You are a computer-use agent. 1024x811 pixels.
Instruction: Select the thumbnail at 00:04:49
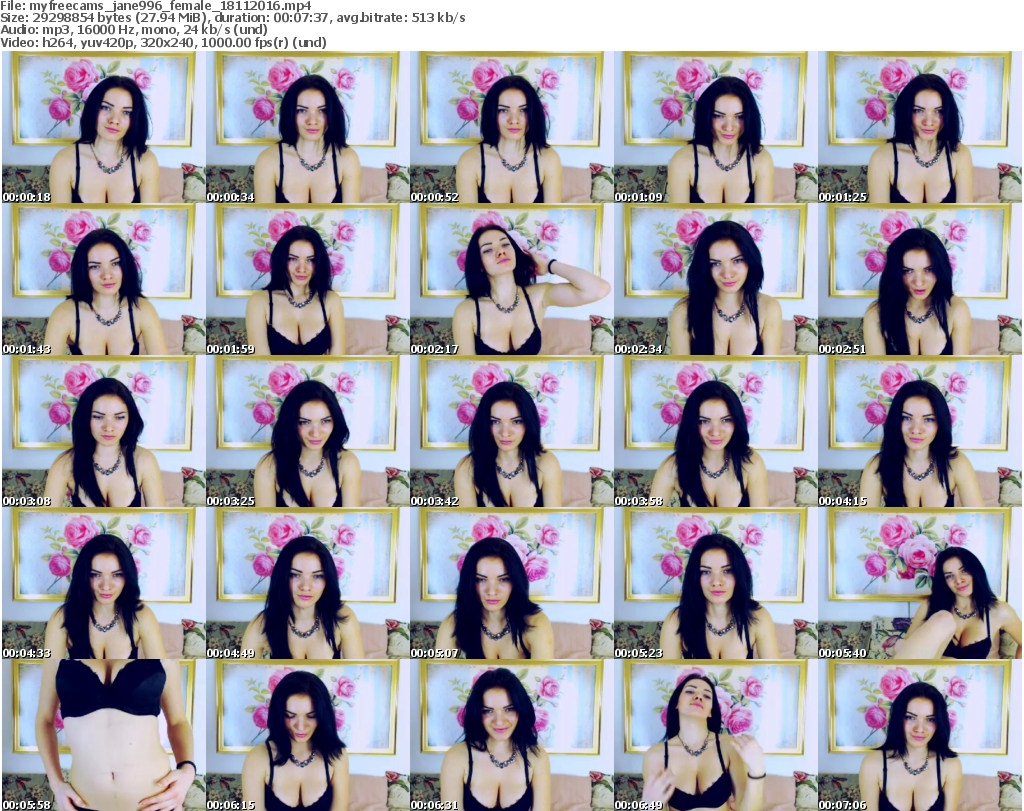(307, 584)
